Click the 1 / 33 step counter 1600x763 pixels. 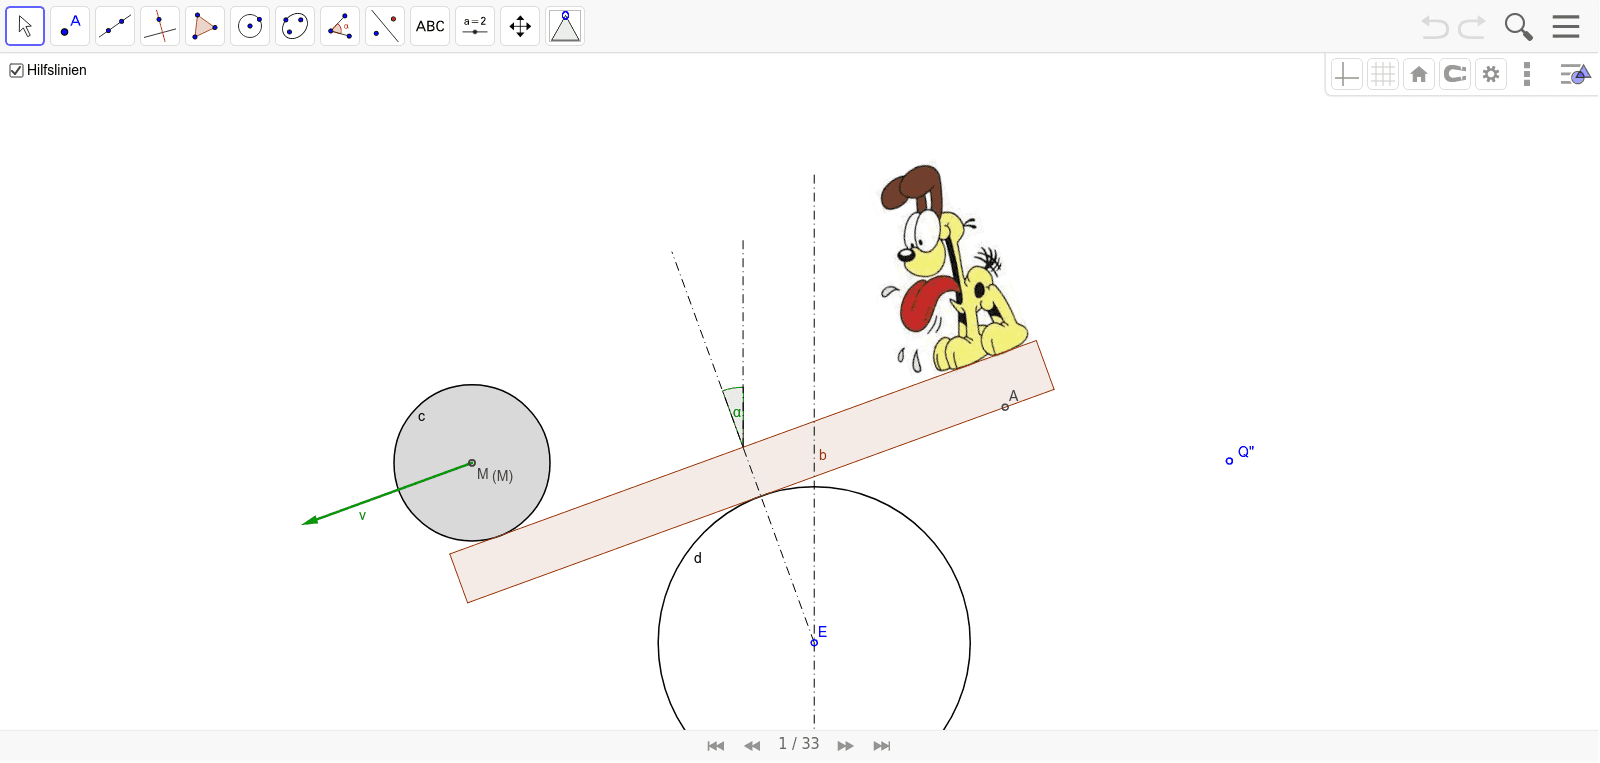click(x=799, y=744)
